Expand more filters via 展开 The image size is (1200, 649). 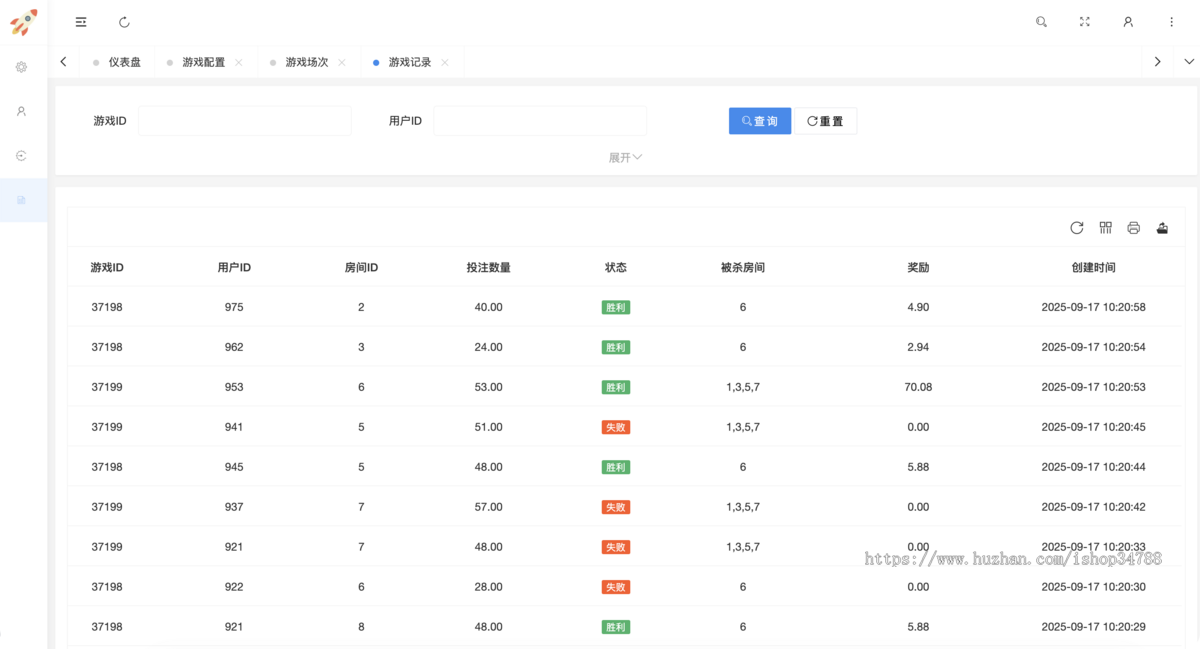coord(625,158)
